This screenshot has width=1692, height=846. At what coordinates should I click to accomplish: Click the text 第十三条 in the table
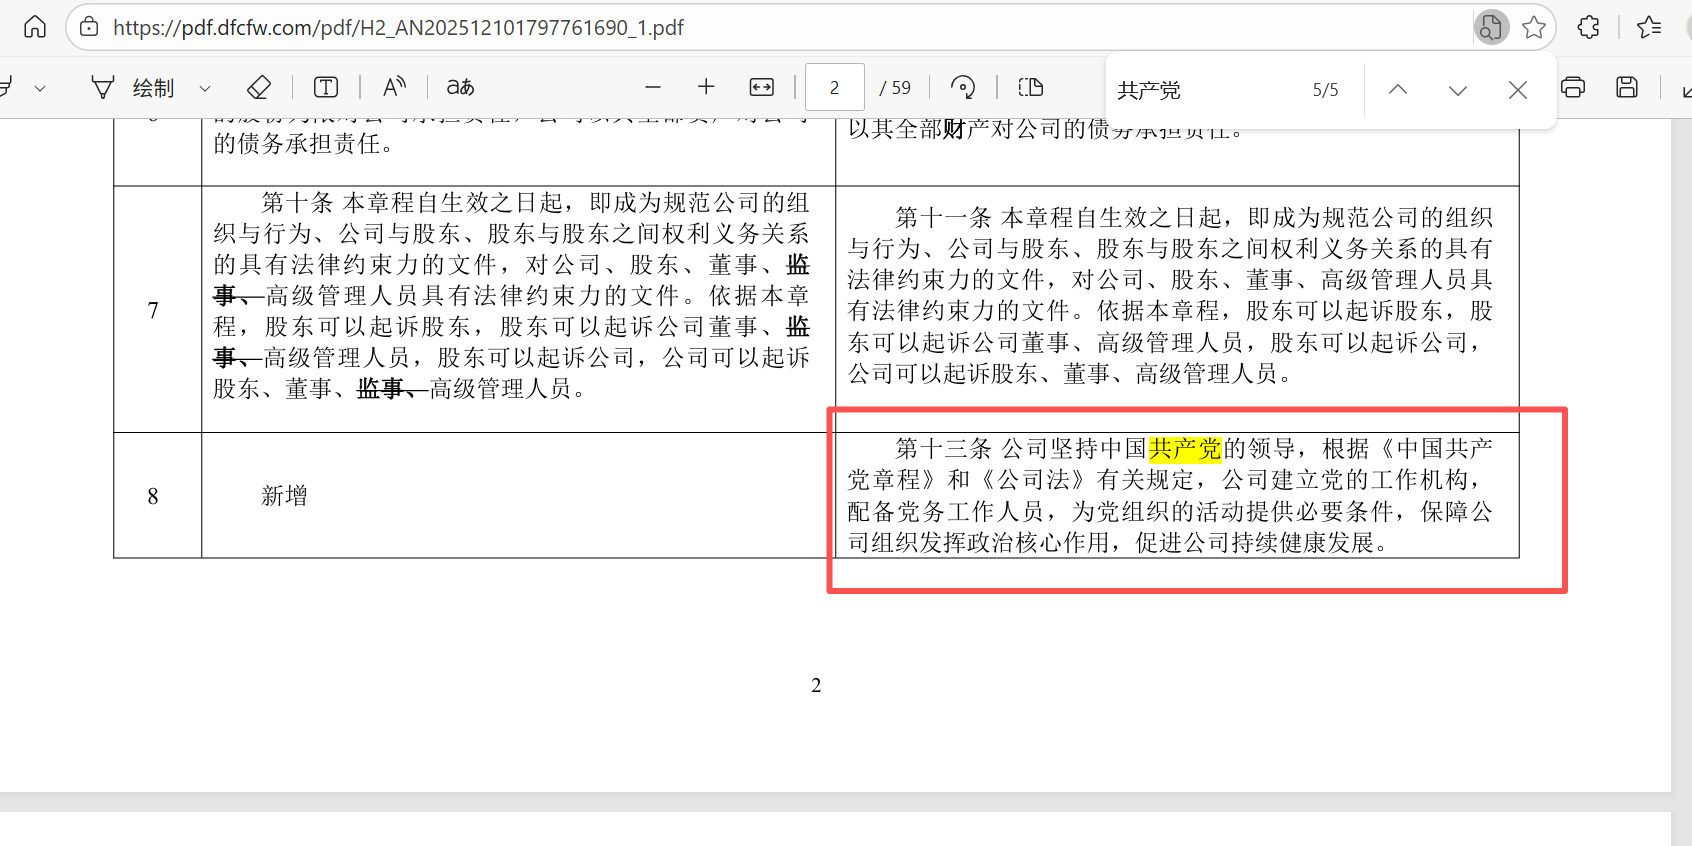pos(943,449)
